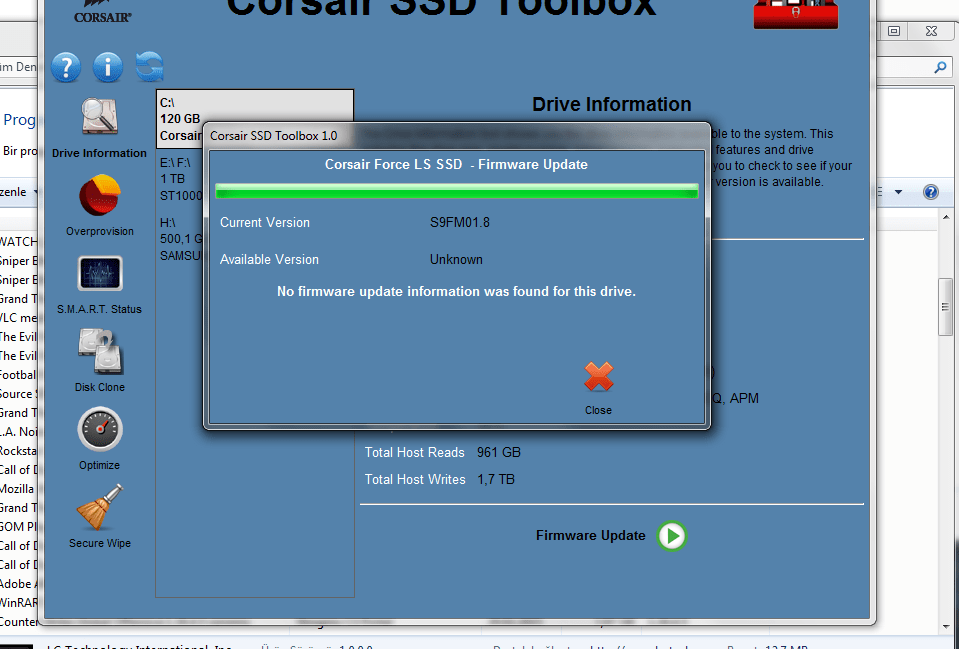Open the blue info icon
Image resolution: width=959 pixels, height=649 pixels.
(108, 67)
